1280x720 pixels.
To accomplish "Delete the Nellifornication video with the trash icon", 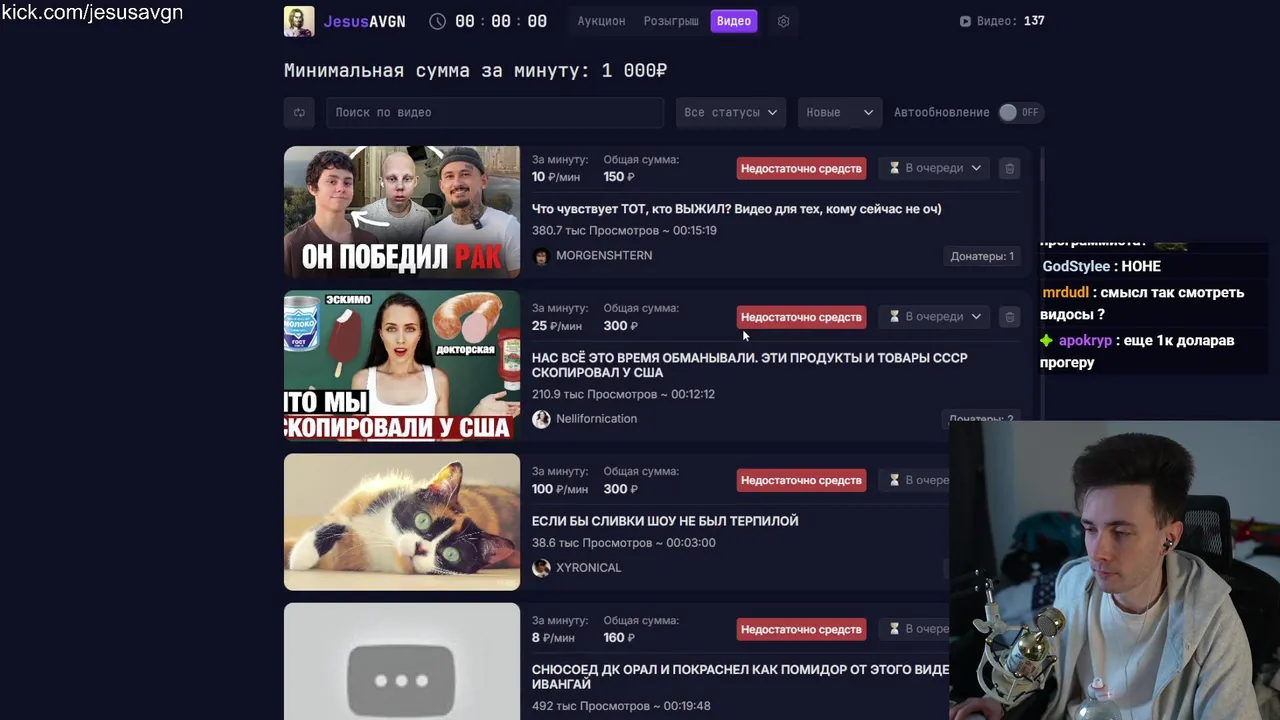I will [1009, 317].
